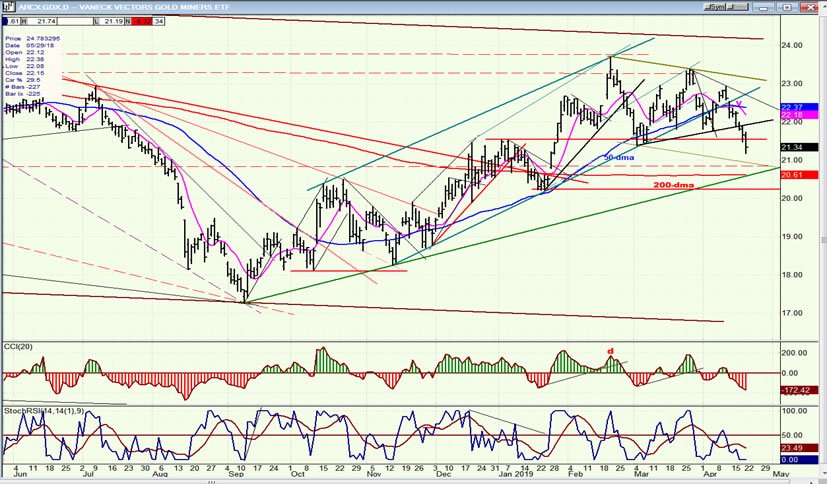
Task: Click the CCI 200.00 scale label
Action: pyautogui.click(x=793, y=353)
